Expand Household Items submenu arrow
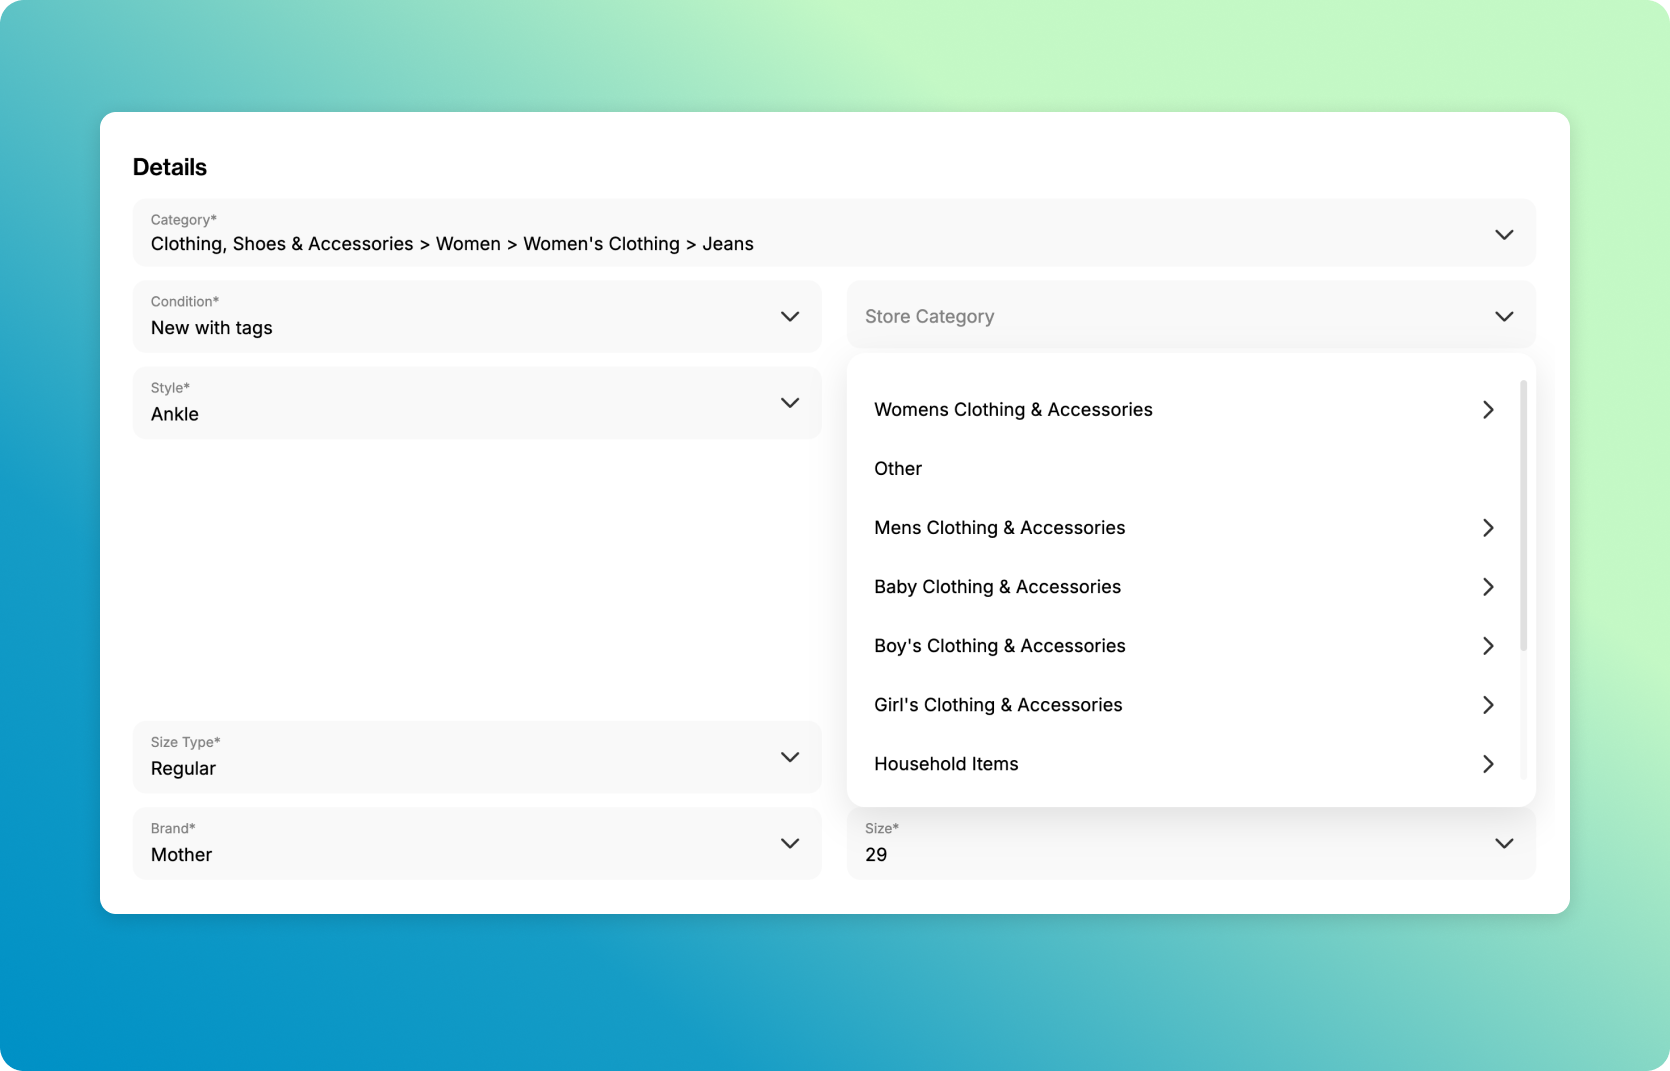Image resolution: width=1670 pixels, height=1071 pixels. [1488, 764]
